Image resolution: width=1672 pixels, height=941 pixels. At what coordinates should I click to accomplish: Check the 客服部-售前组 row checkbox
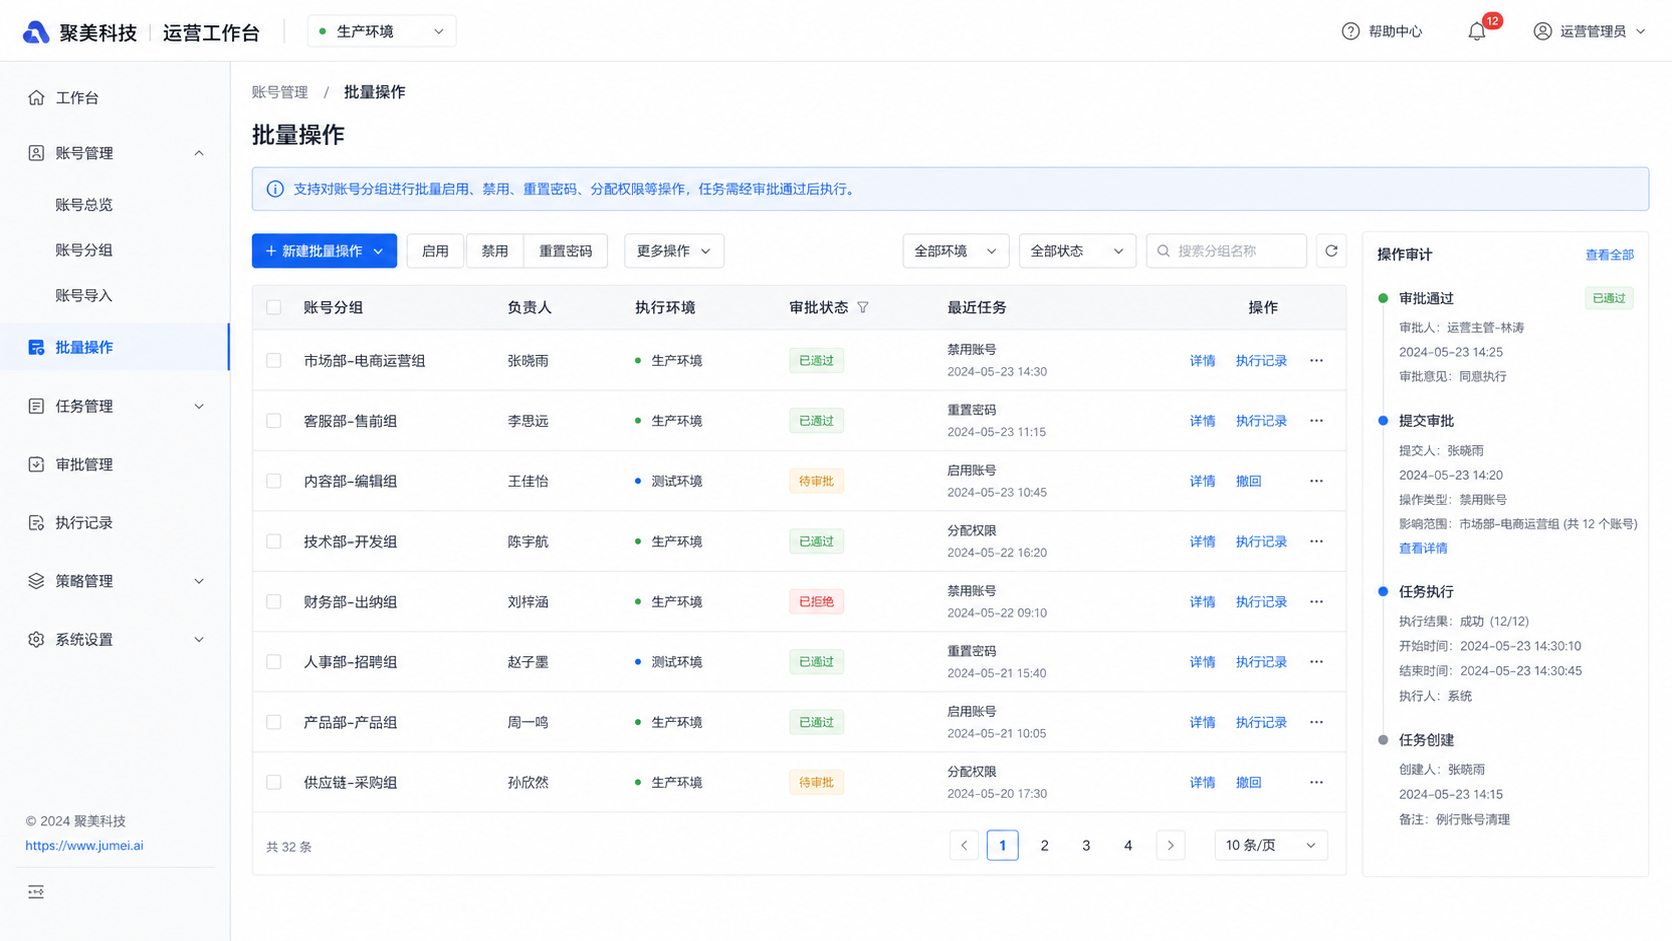tap(274, 421)
